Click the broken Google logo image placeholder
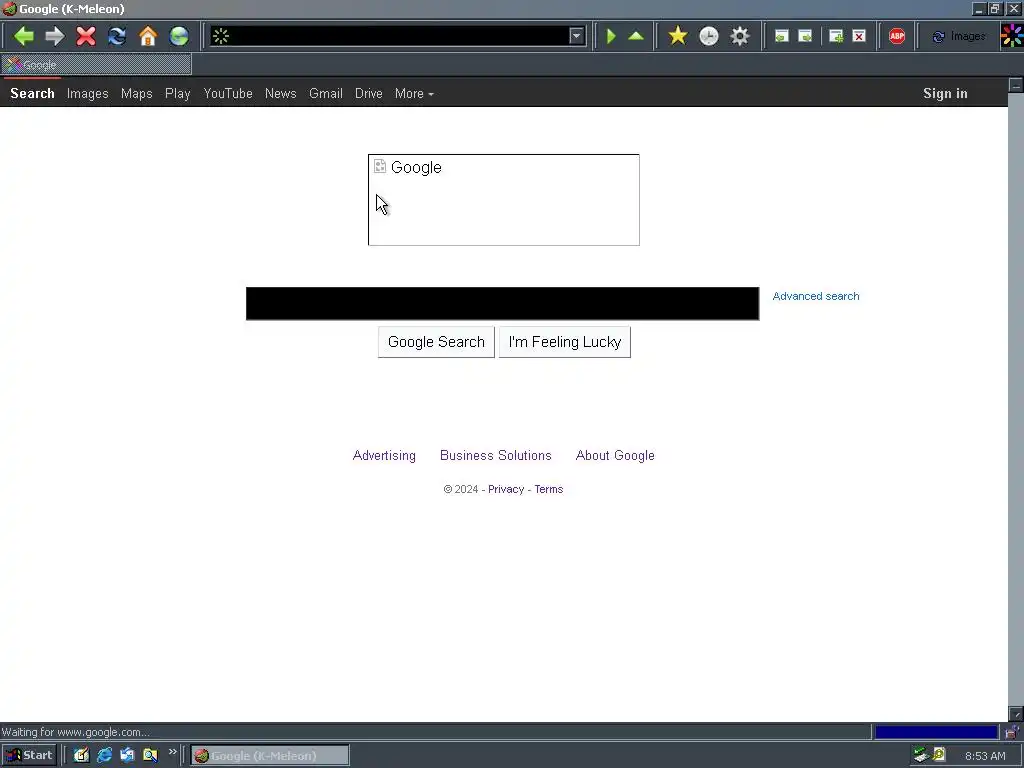 click(x=504, y=200)
